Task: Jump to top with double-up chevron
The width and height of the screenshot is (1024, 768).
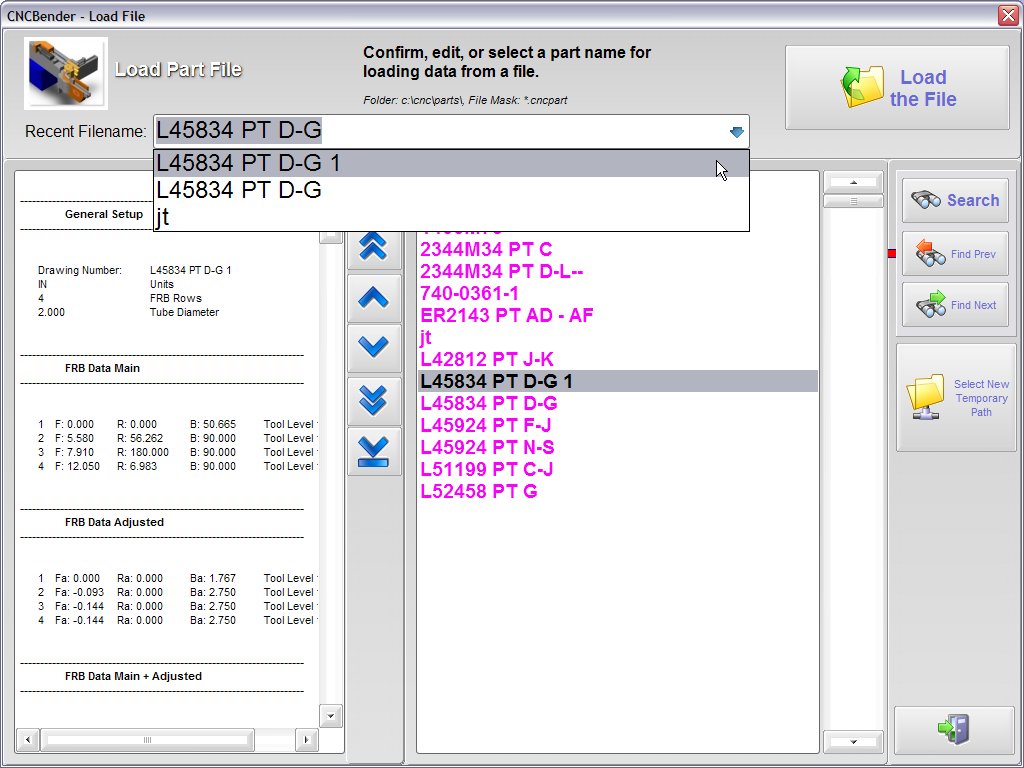Action: point(373,246)
